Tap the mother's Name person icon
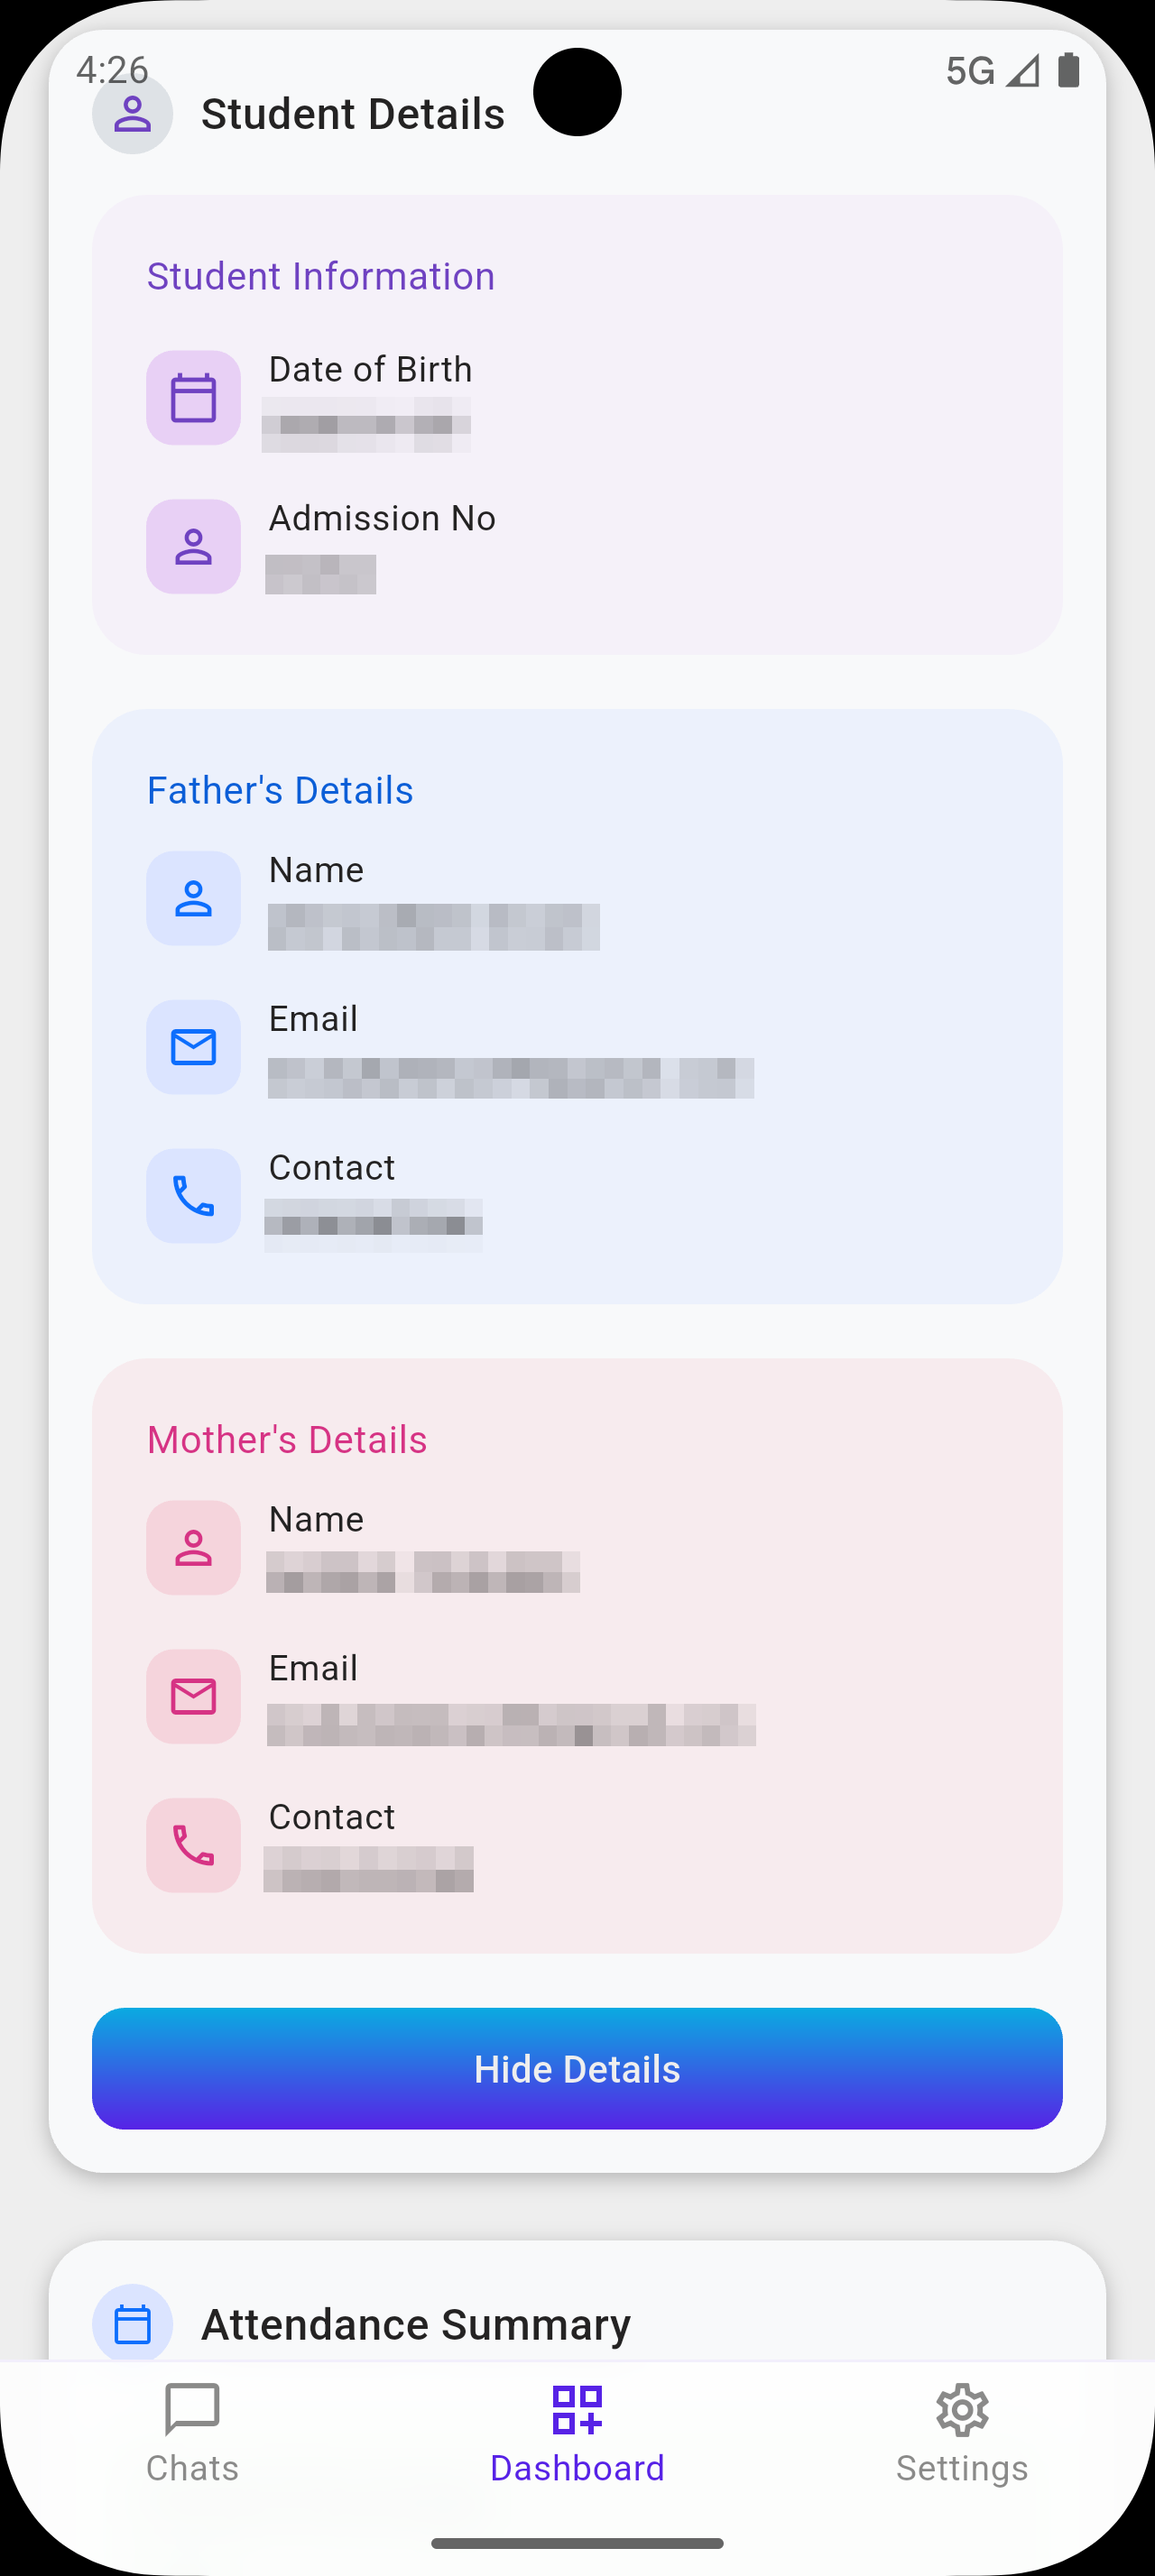1155x2576 pixels. (193, 1547)
